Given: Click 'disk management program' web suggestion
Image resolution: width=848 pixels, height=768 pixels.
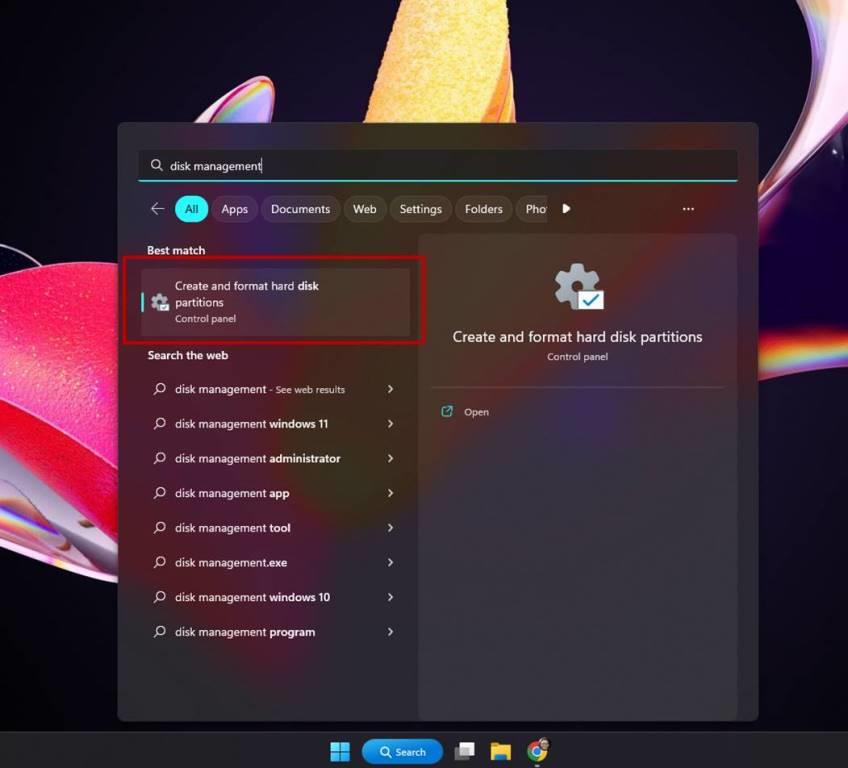Looking at the screenshot, I should pyautogui.click(x=245, y=632).
